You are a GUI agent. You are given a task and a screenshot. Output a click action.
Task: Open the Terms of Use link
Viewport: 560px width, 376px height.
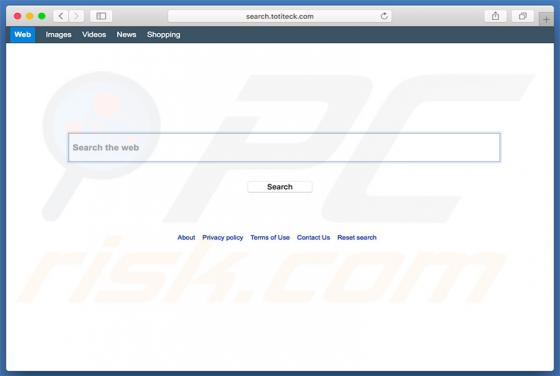pyautogui.click(x=270, y=237)
